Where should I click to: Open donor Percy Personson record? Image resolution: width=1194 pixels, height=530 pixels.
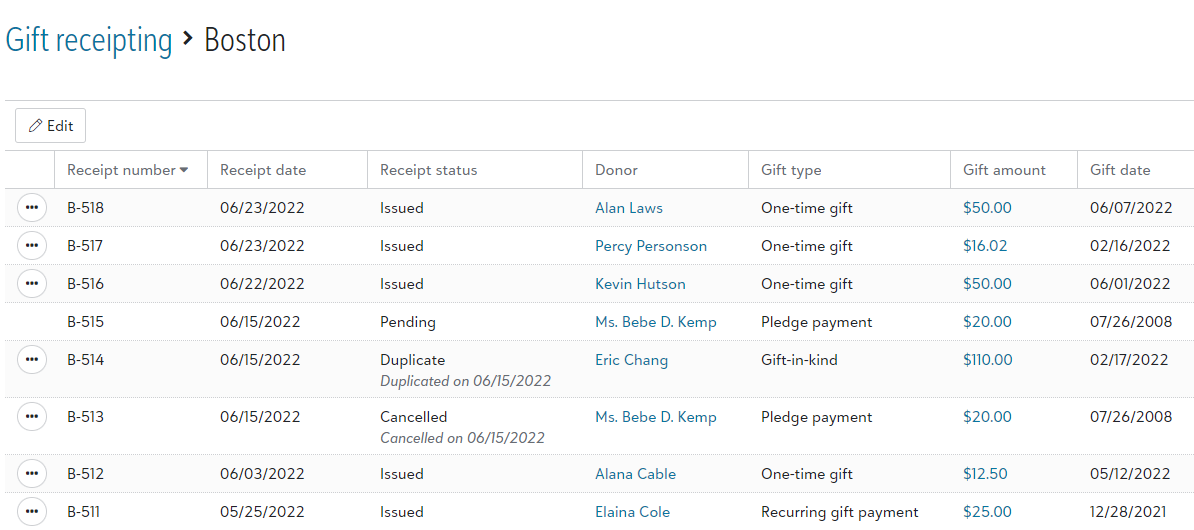click(651, 246)
